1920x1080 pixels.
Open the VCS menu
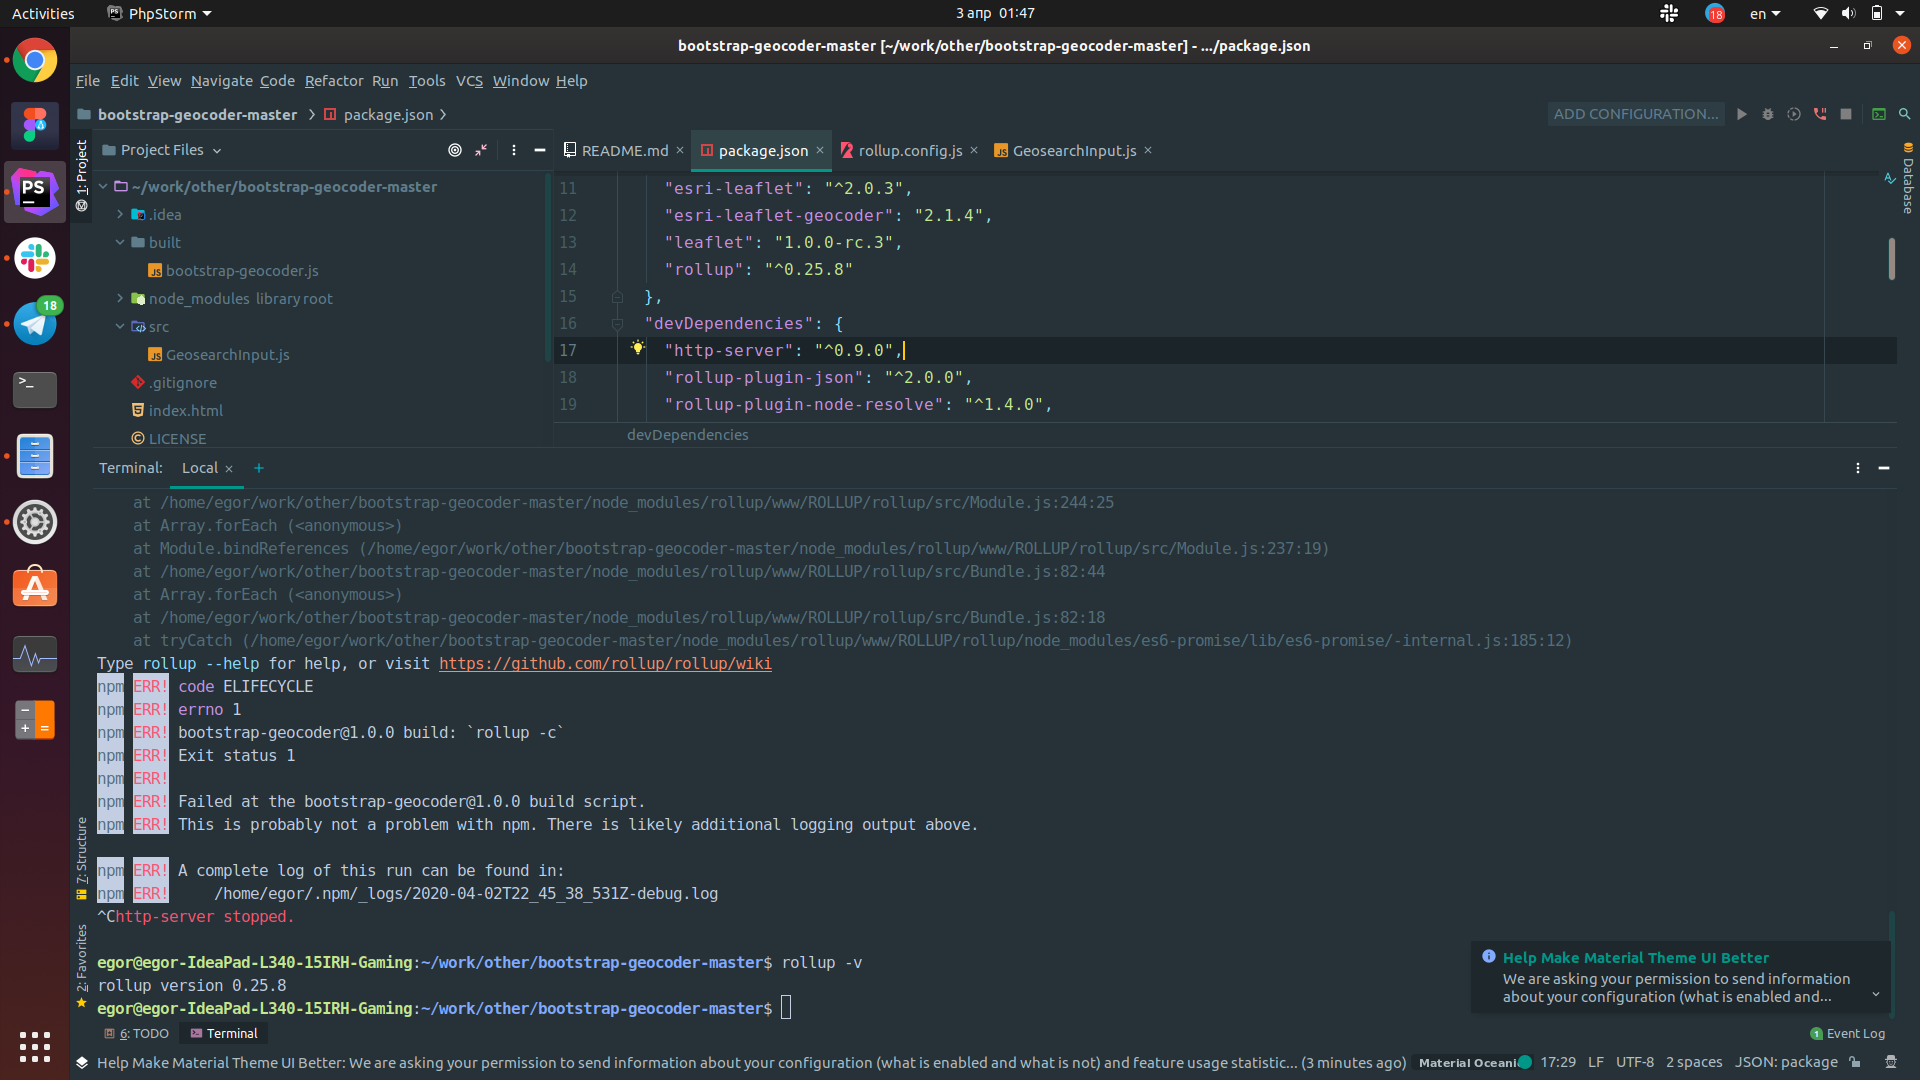pyautogui.click(x=469, y=81)
